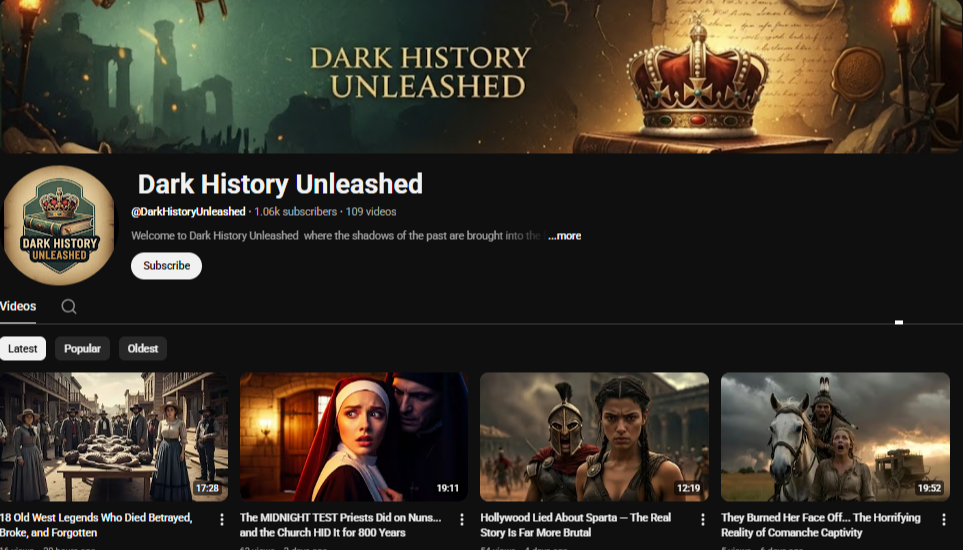This screenshot has width=963, height=550.
Task: Click the Dark History Unleashed channel avatar
Action: tap(60, 226)
